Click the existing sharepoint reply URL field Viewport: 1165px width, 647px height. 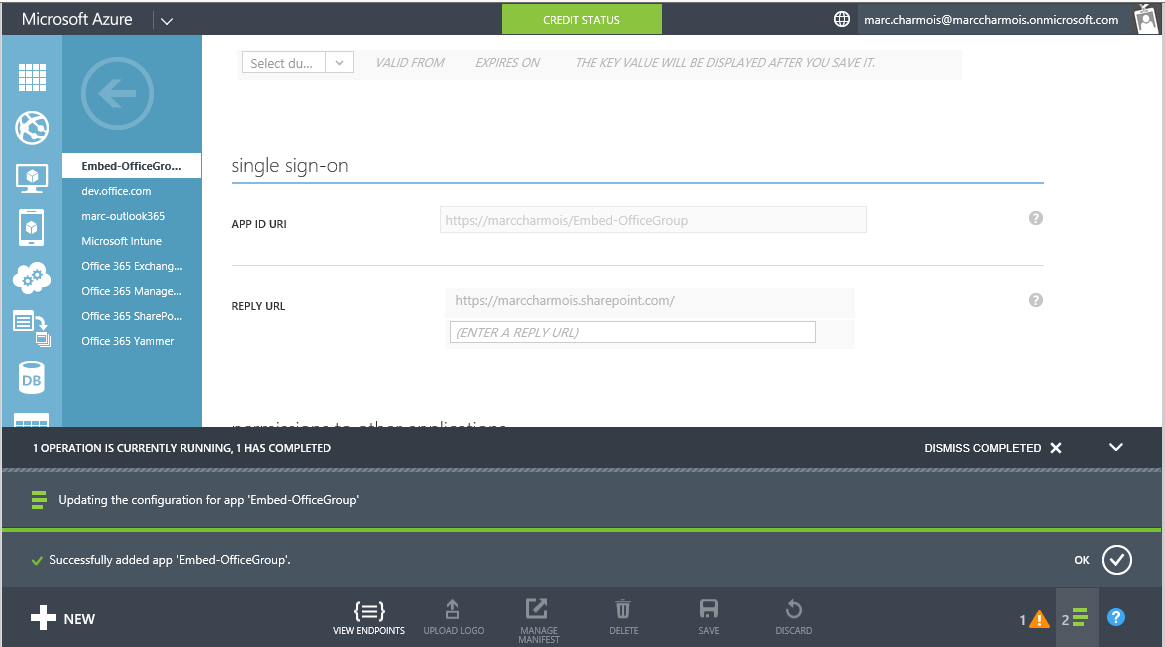coord(650,301)
